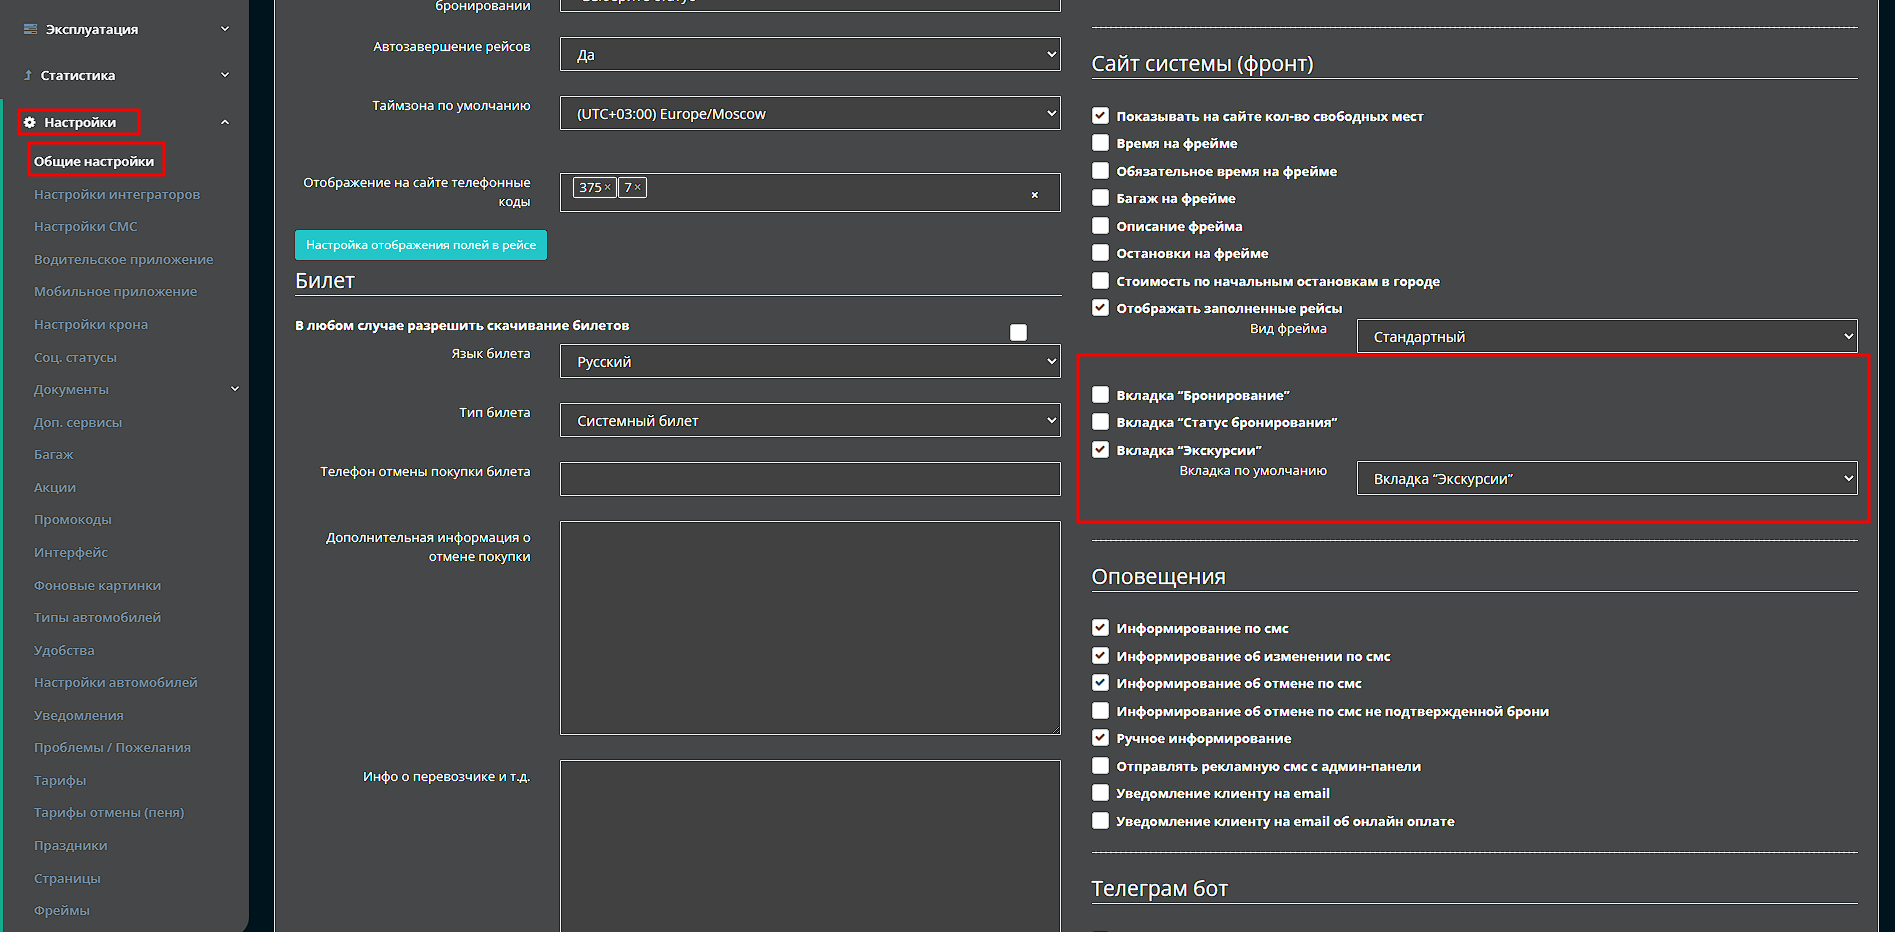Expand the Эксплуатация chevron arrow

(225, 29)
